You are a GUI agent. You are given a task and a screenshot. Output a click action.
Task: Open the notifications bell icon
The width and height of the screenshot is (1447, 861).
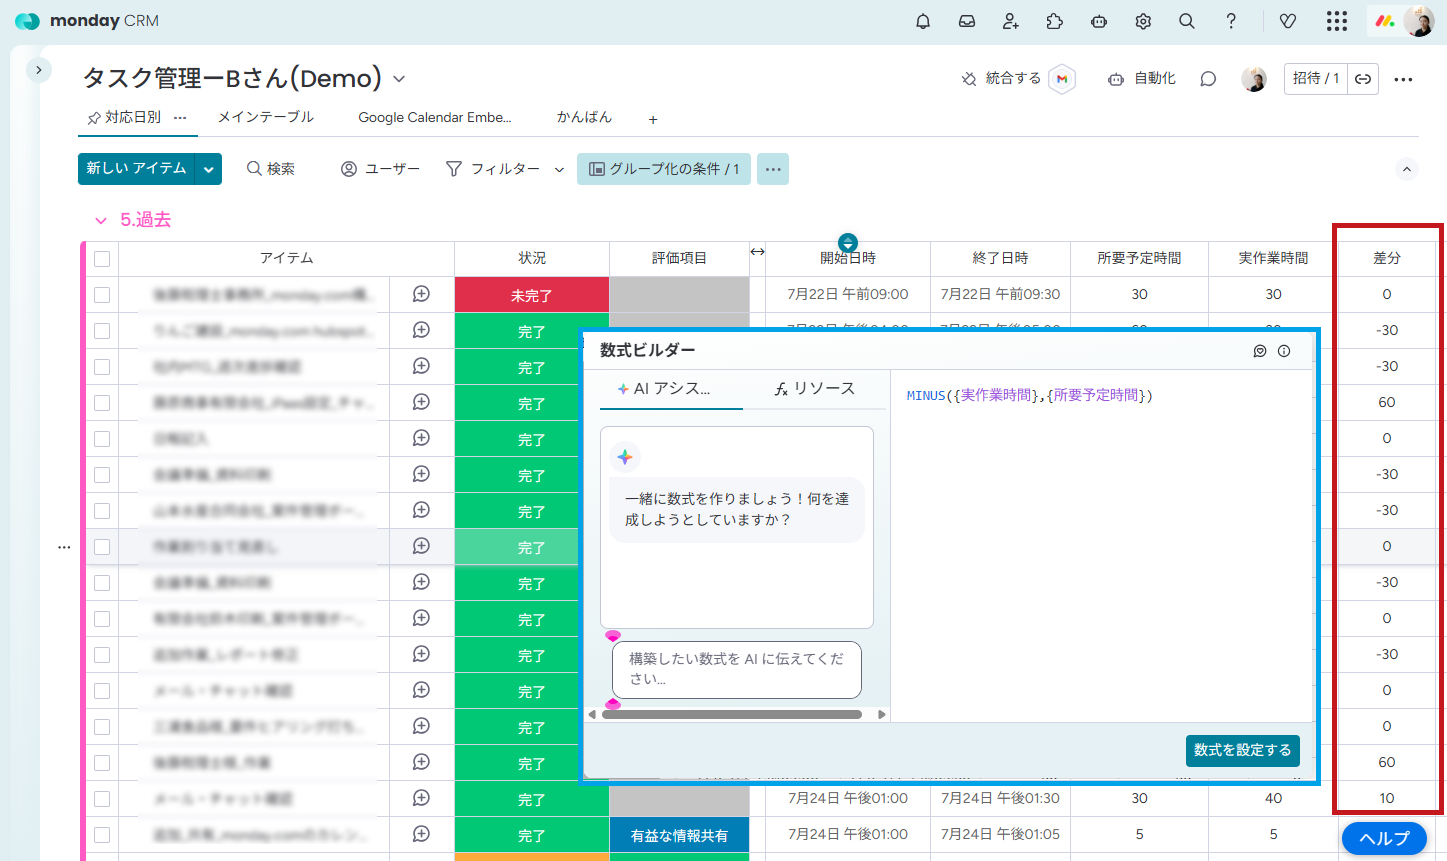[923, 21]
